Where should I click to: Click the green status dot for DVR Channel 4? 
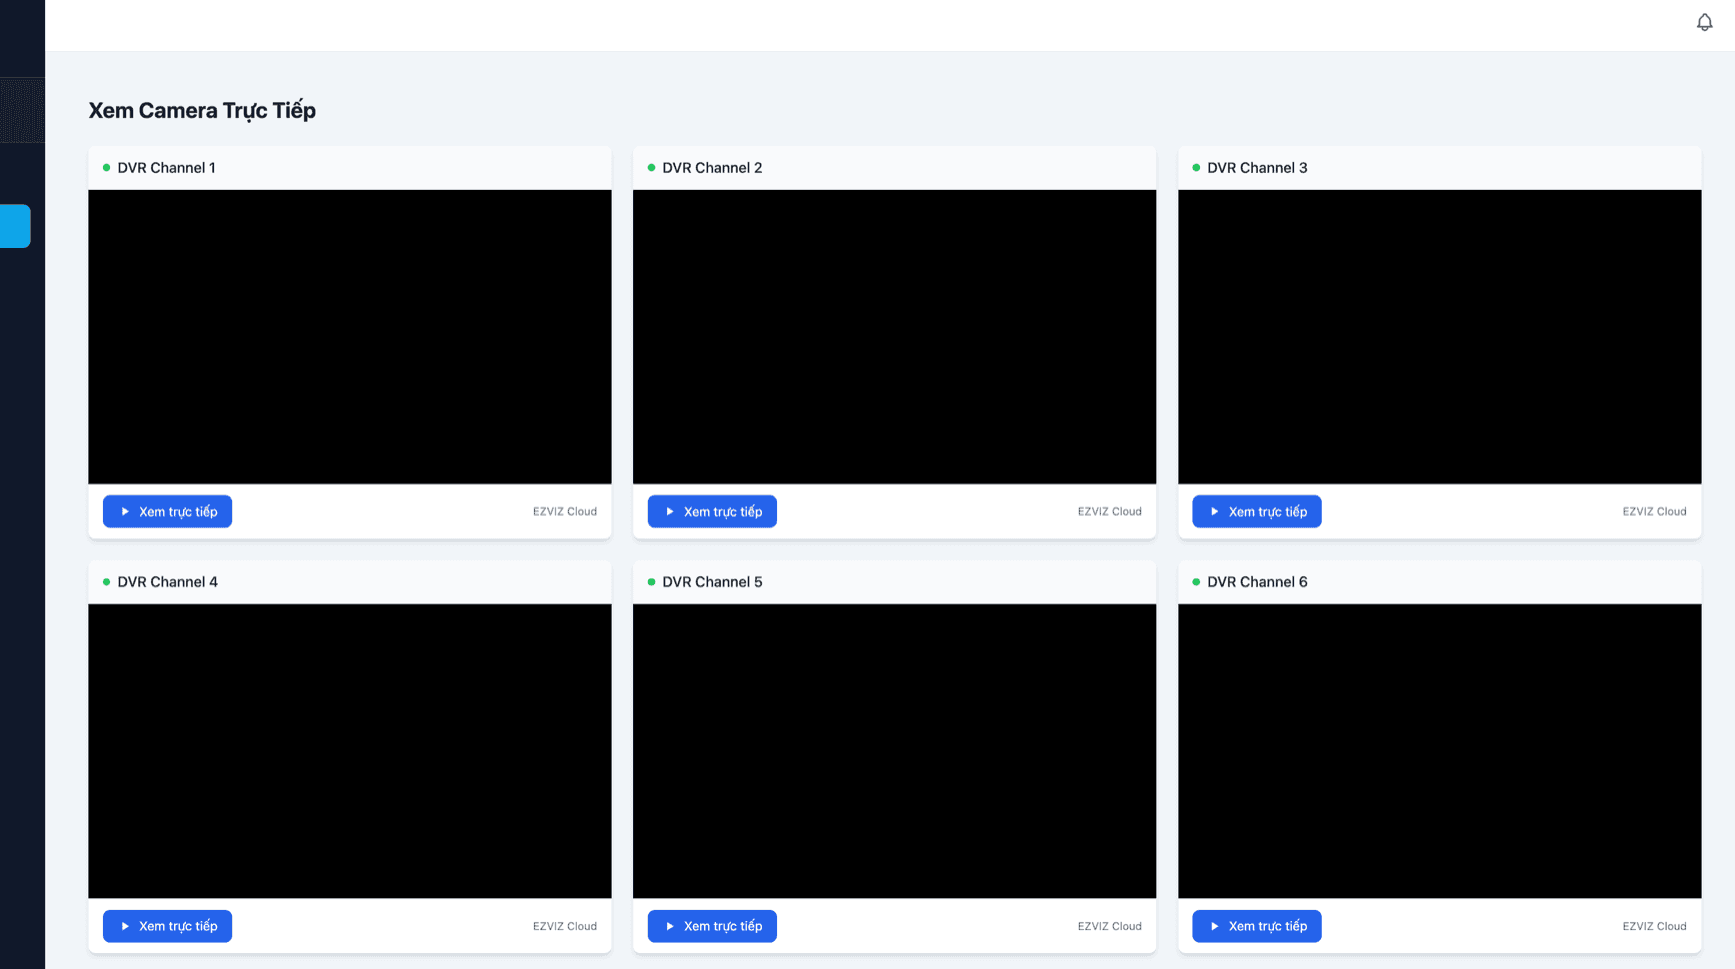coord(106,582)
